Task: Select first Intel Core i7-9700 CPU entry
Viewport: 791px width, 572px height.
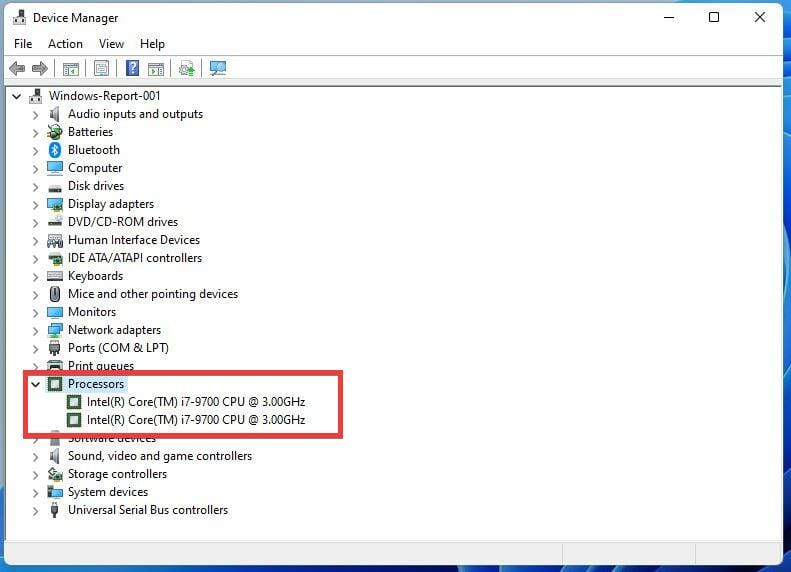Action: coord(196,402)
